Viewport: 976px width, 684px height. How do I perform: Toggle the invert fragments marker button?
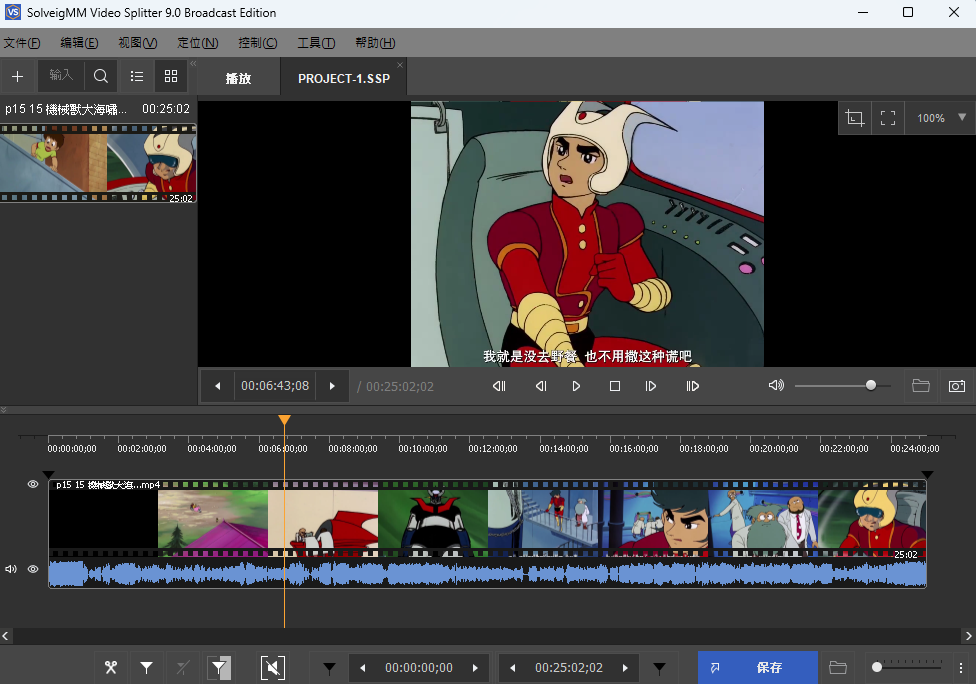tap(219, 668)
